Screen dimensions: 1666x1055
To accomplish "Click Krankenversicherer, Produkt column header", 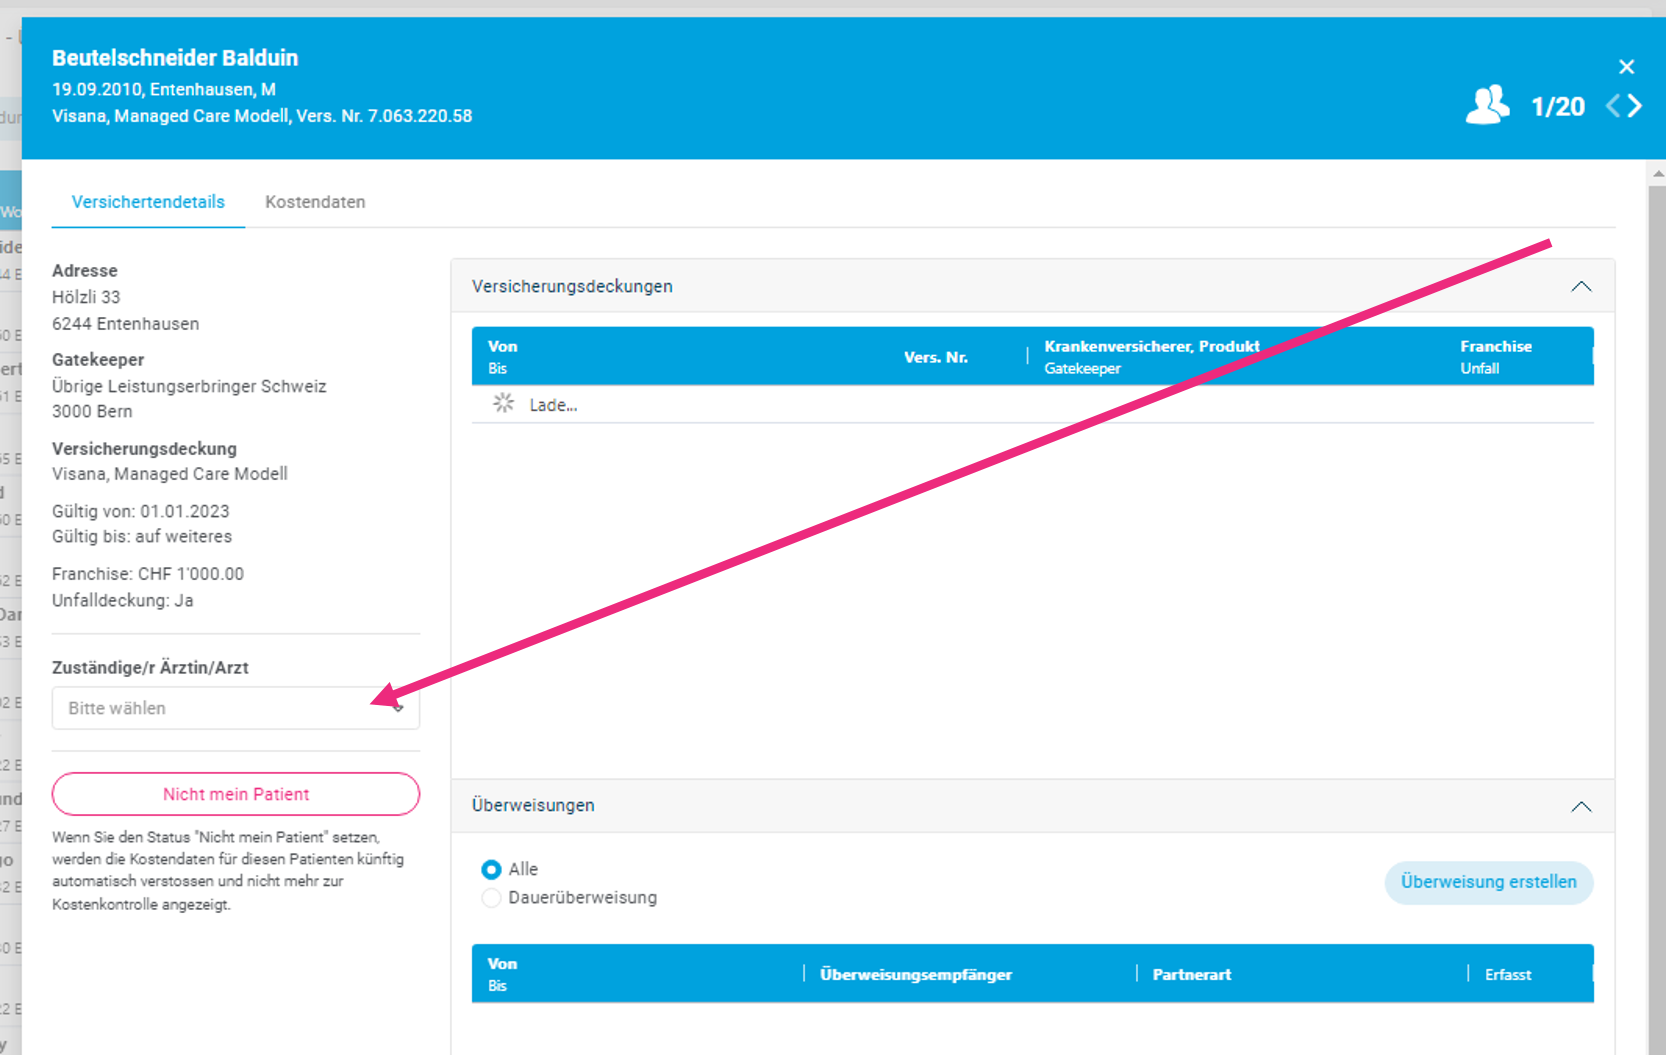I will tap(1152, 347).
